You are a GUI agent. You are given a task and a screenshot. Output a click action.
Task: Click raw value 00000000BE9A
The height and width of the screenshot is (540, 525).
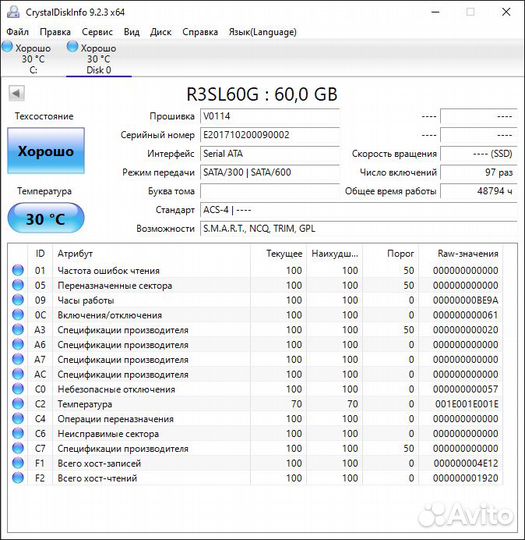465,300
